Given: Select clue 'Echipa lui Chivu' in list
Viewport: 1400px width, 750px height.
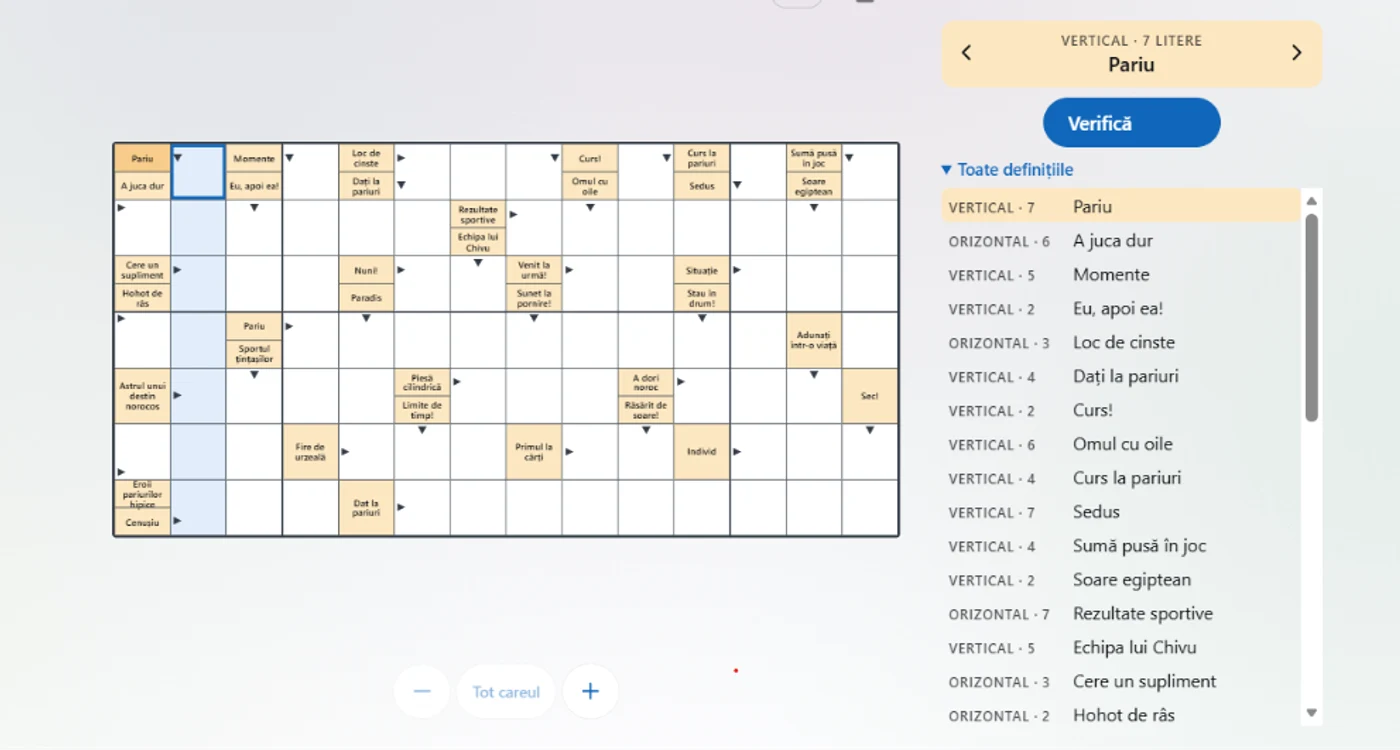Looking at the screenshot, I should tap(1120, 648).
